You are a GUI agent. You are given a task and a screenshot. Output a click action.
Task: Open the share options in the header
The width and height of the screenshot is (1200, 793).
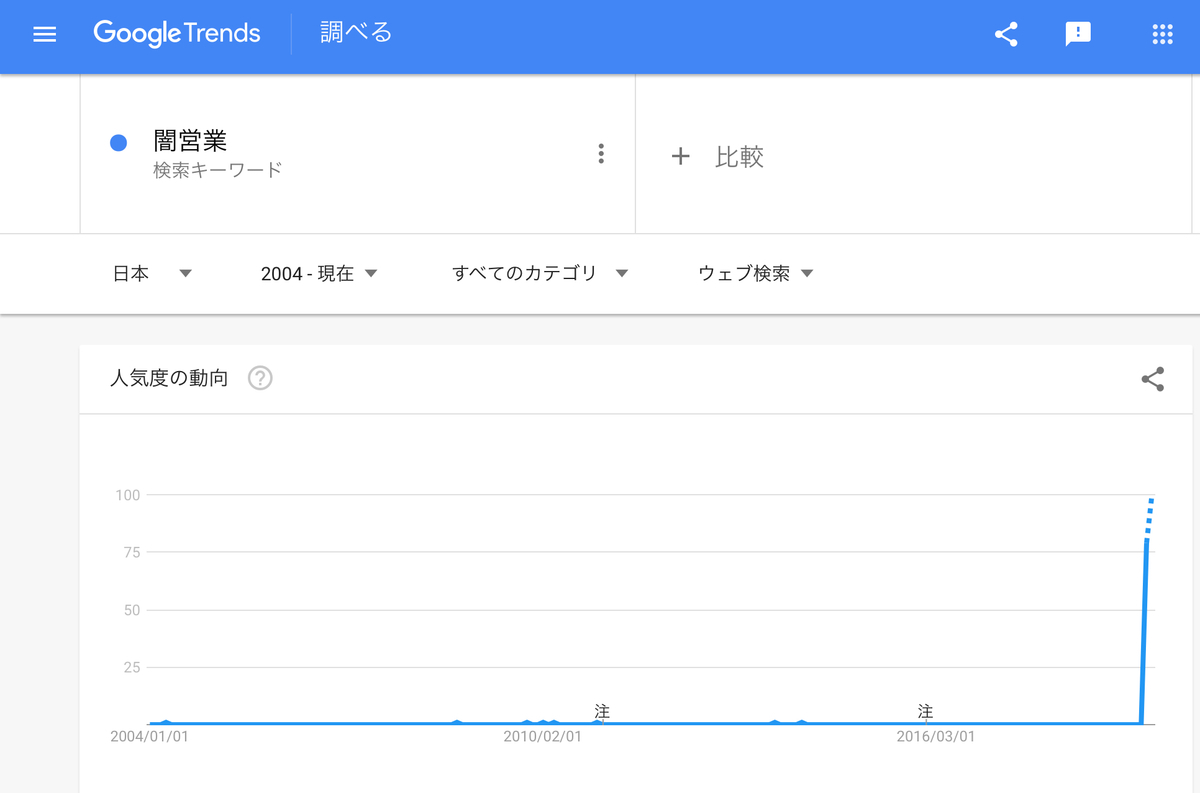1006,33
